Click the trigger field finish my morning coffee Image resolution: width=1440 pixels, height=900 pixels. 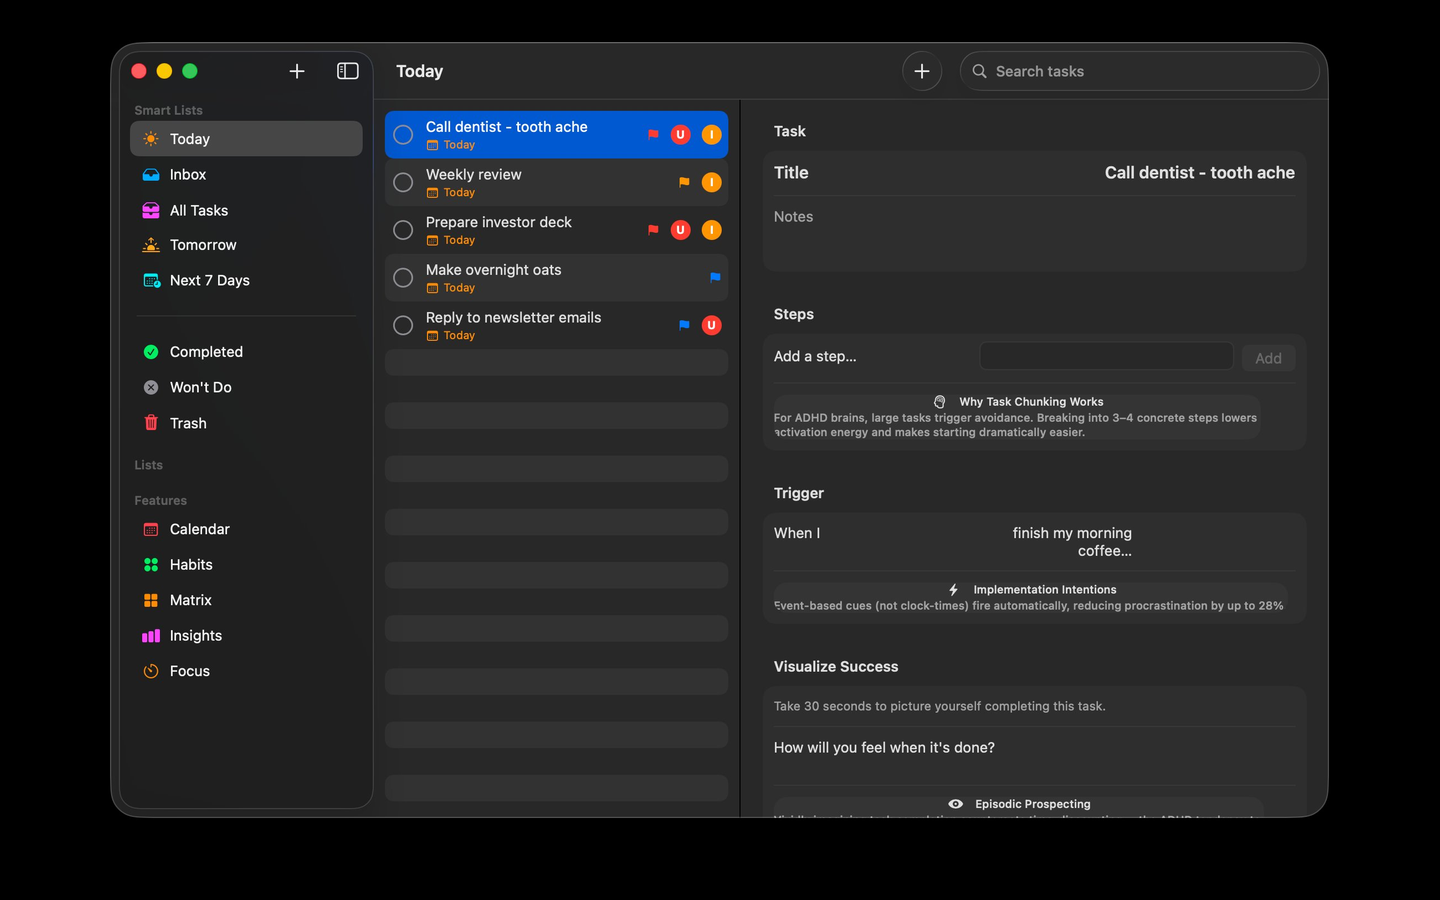point(1072,542)
